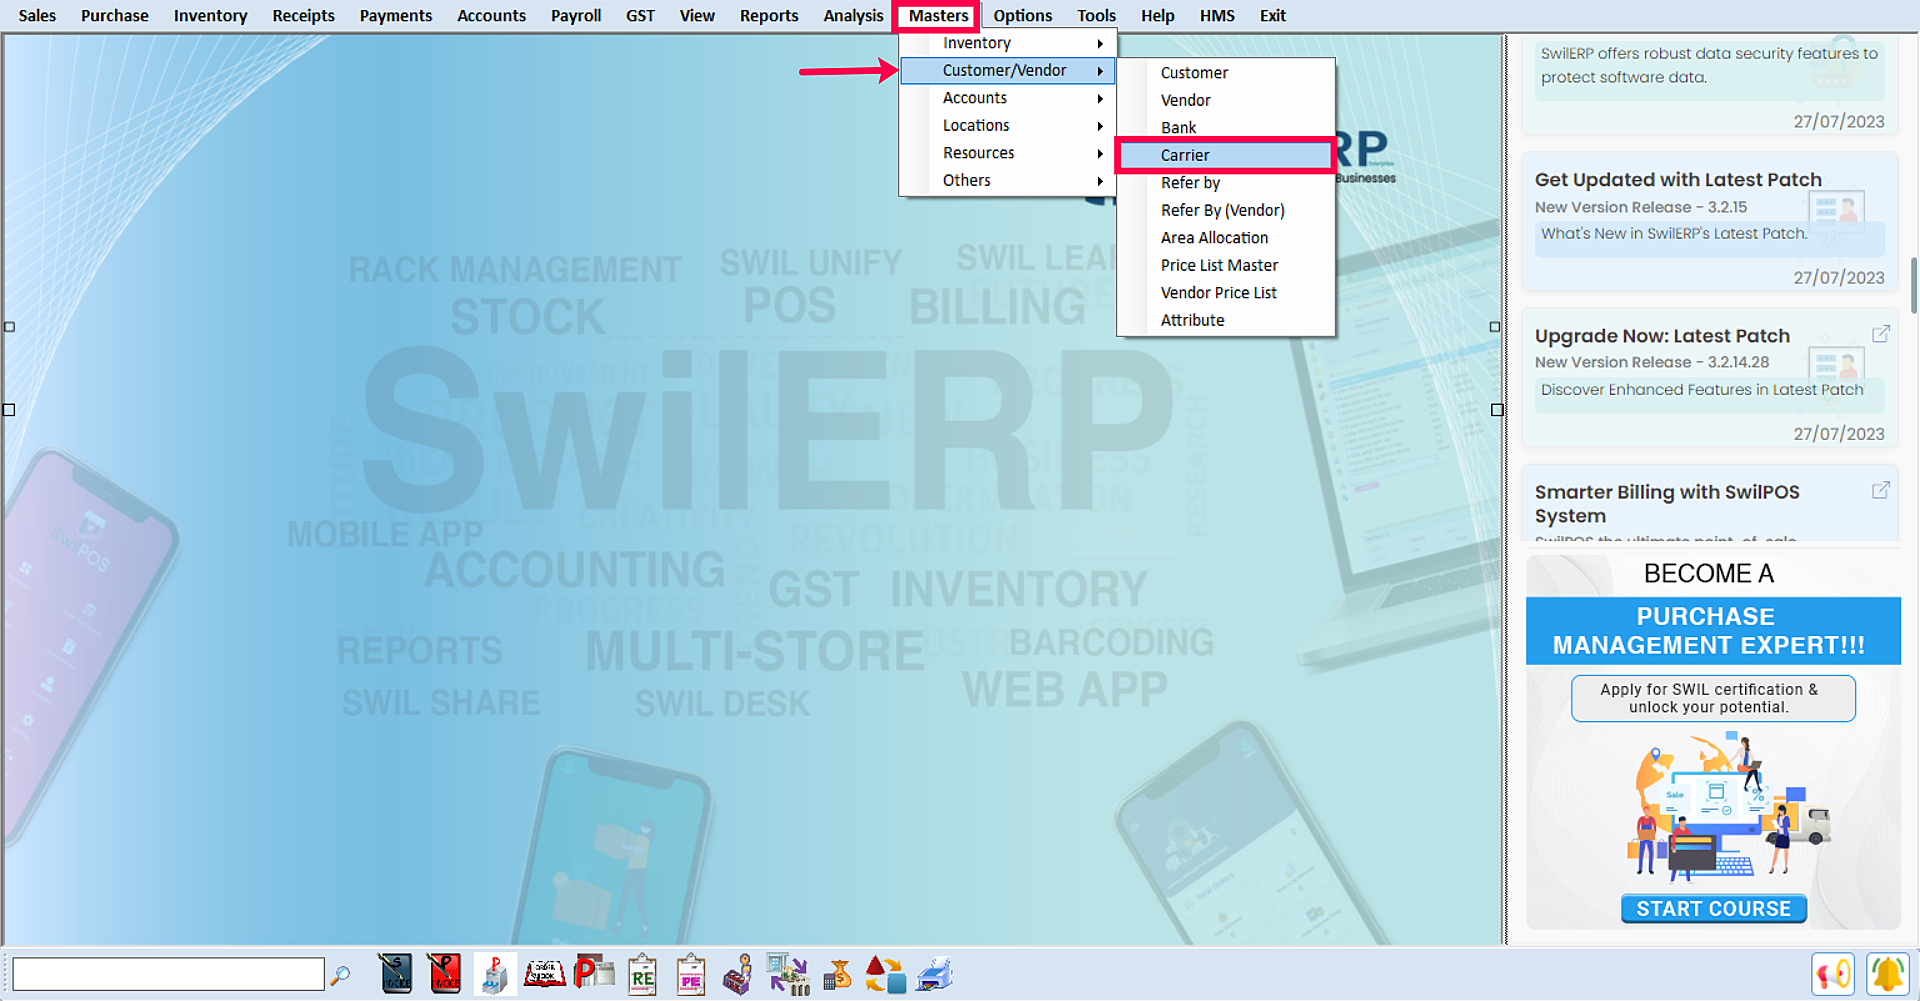The height and width of the screenshot is (1001, 1920).
Task: Open the Inventory menu in menu bar
Action: [210, 16]
